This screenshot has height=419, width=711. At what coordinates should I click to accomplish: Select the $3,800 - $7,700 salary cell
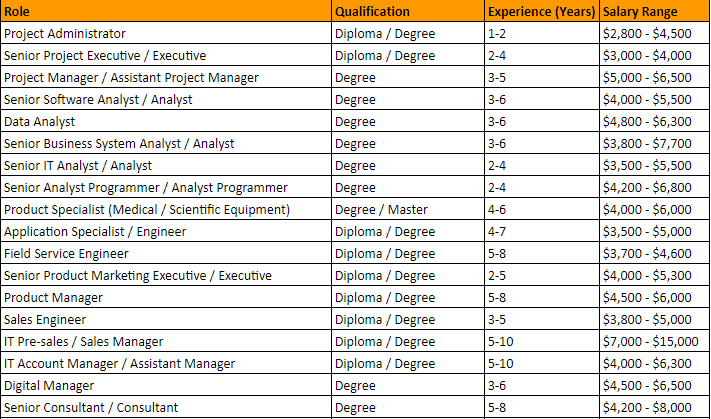(x=654, y=143)
